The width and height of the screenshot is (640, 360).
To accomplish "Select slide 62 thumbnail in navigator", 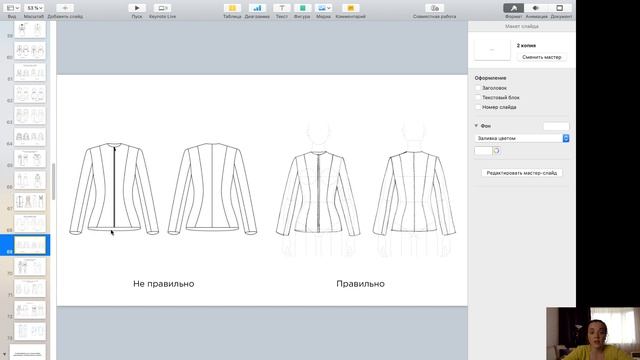I will pos(30,94).
